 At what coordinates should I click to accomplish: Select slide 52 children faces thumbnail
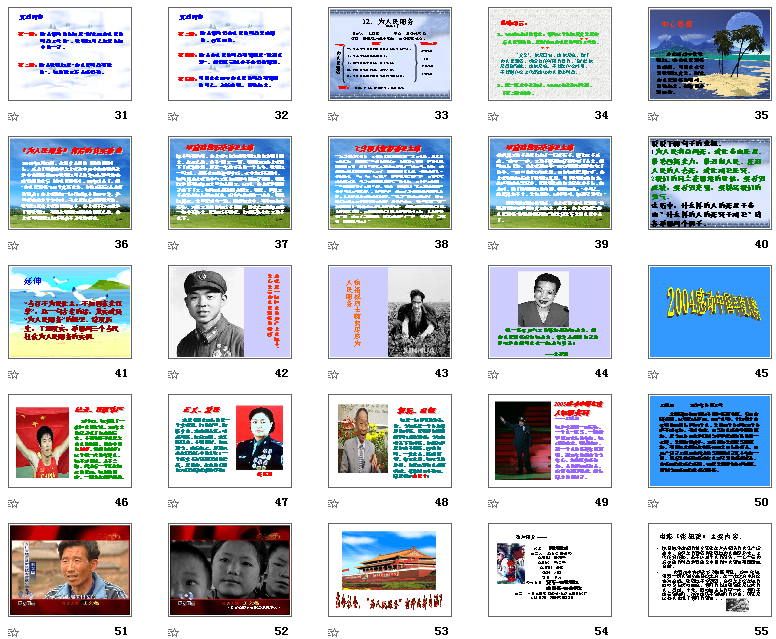point(230,570)
